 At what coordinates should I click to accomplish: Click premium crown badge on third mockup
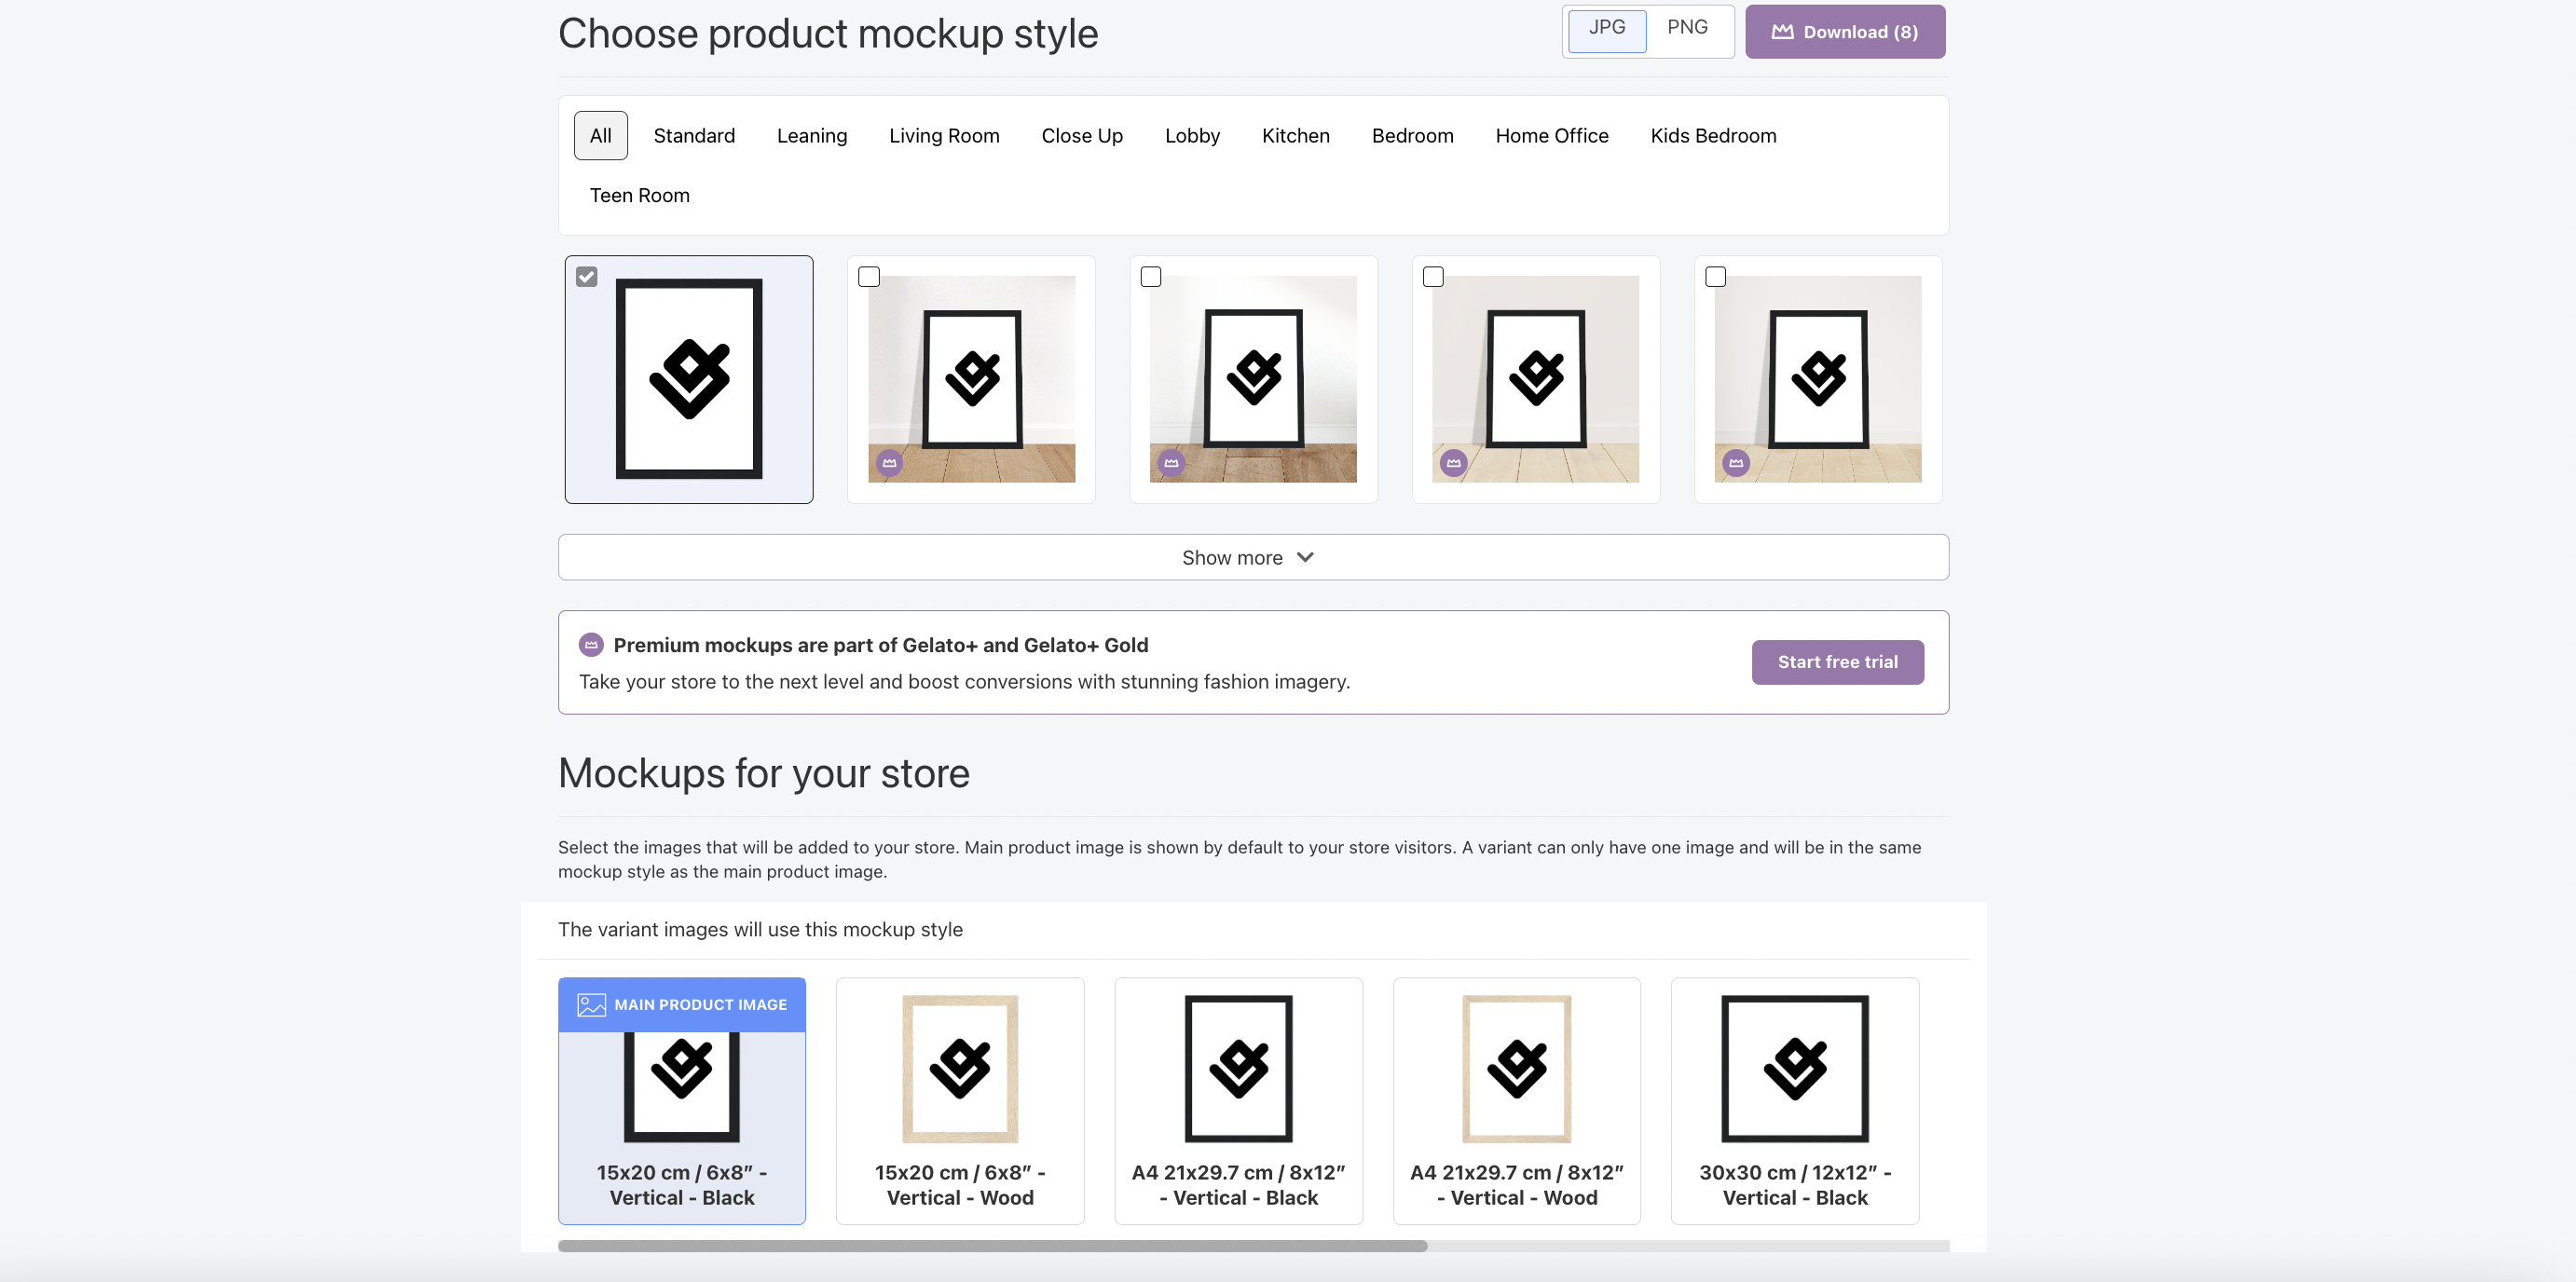[1171, 463]
